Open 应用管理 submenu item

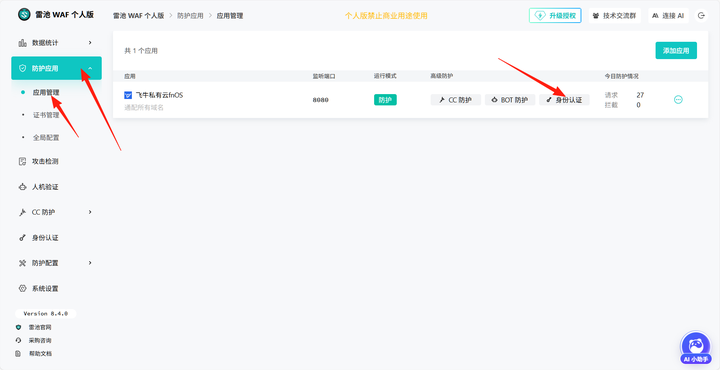[x=46, y=92]
